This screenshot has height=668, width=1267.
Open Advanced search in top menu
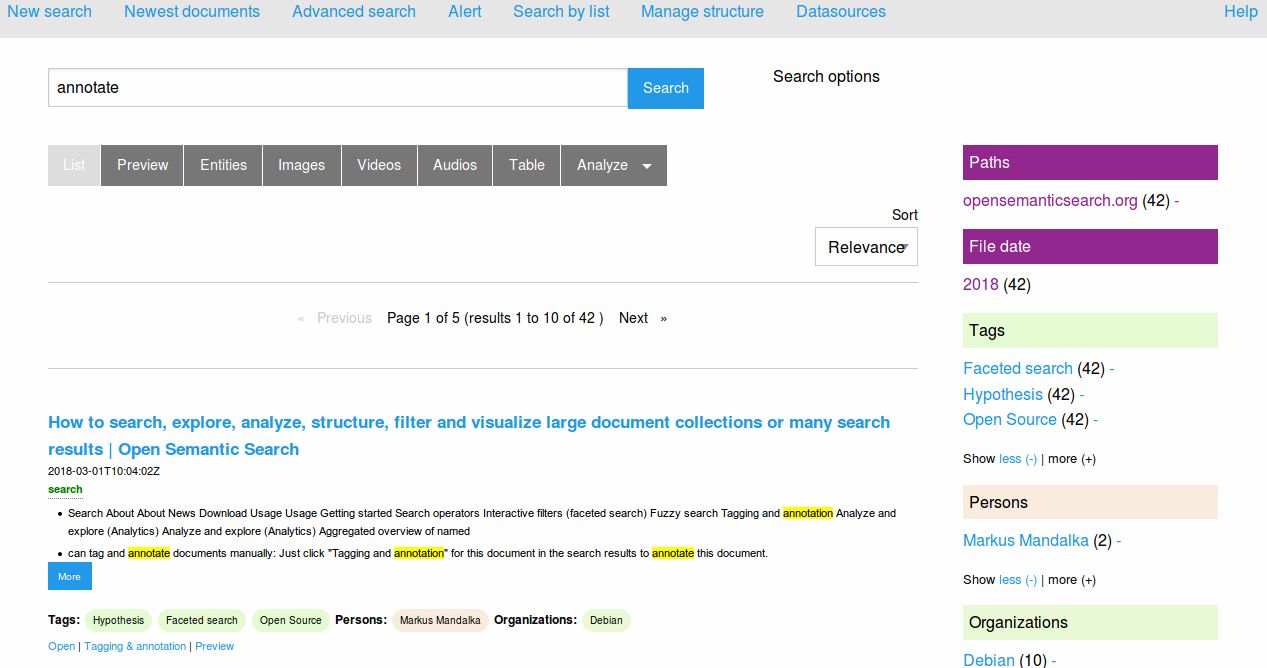coord(354,12)
